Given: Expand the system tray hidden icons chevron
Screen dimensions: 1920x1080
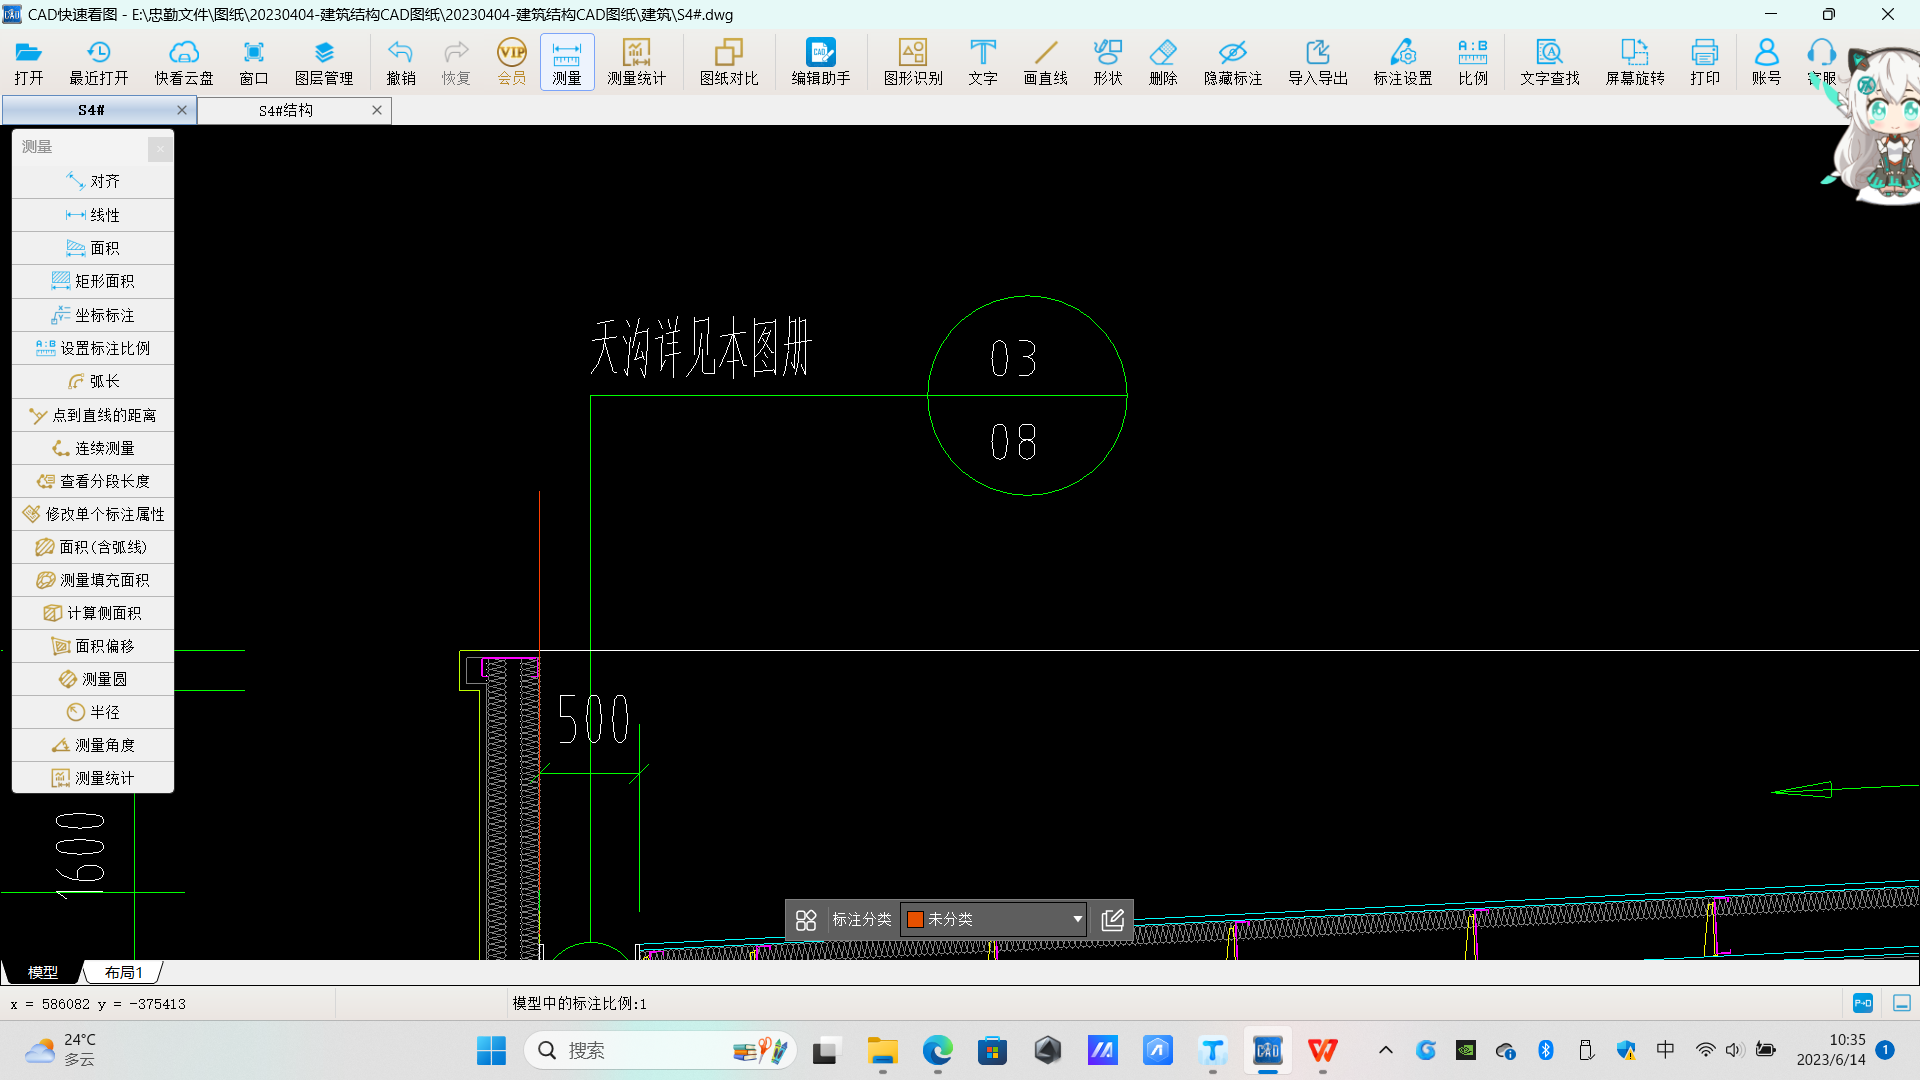Looking at the screenshot, I should 1385,1050.
